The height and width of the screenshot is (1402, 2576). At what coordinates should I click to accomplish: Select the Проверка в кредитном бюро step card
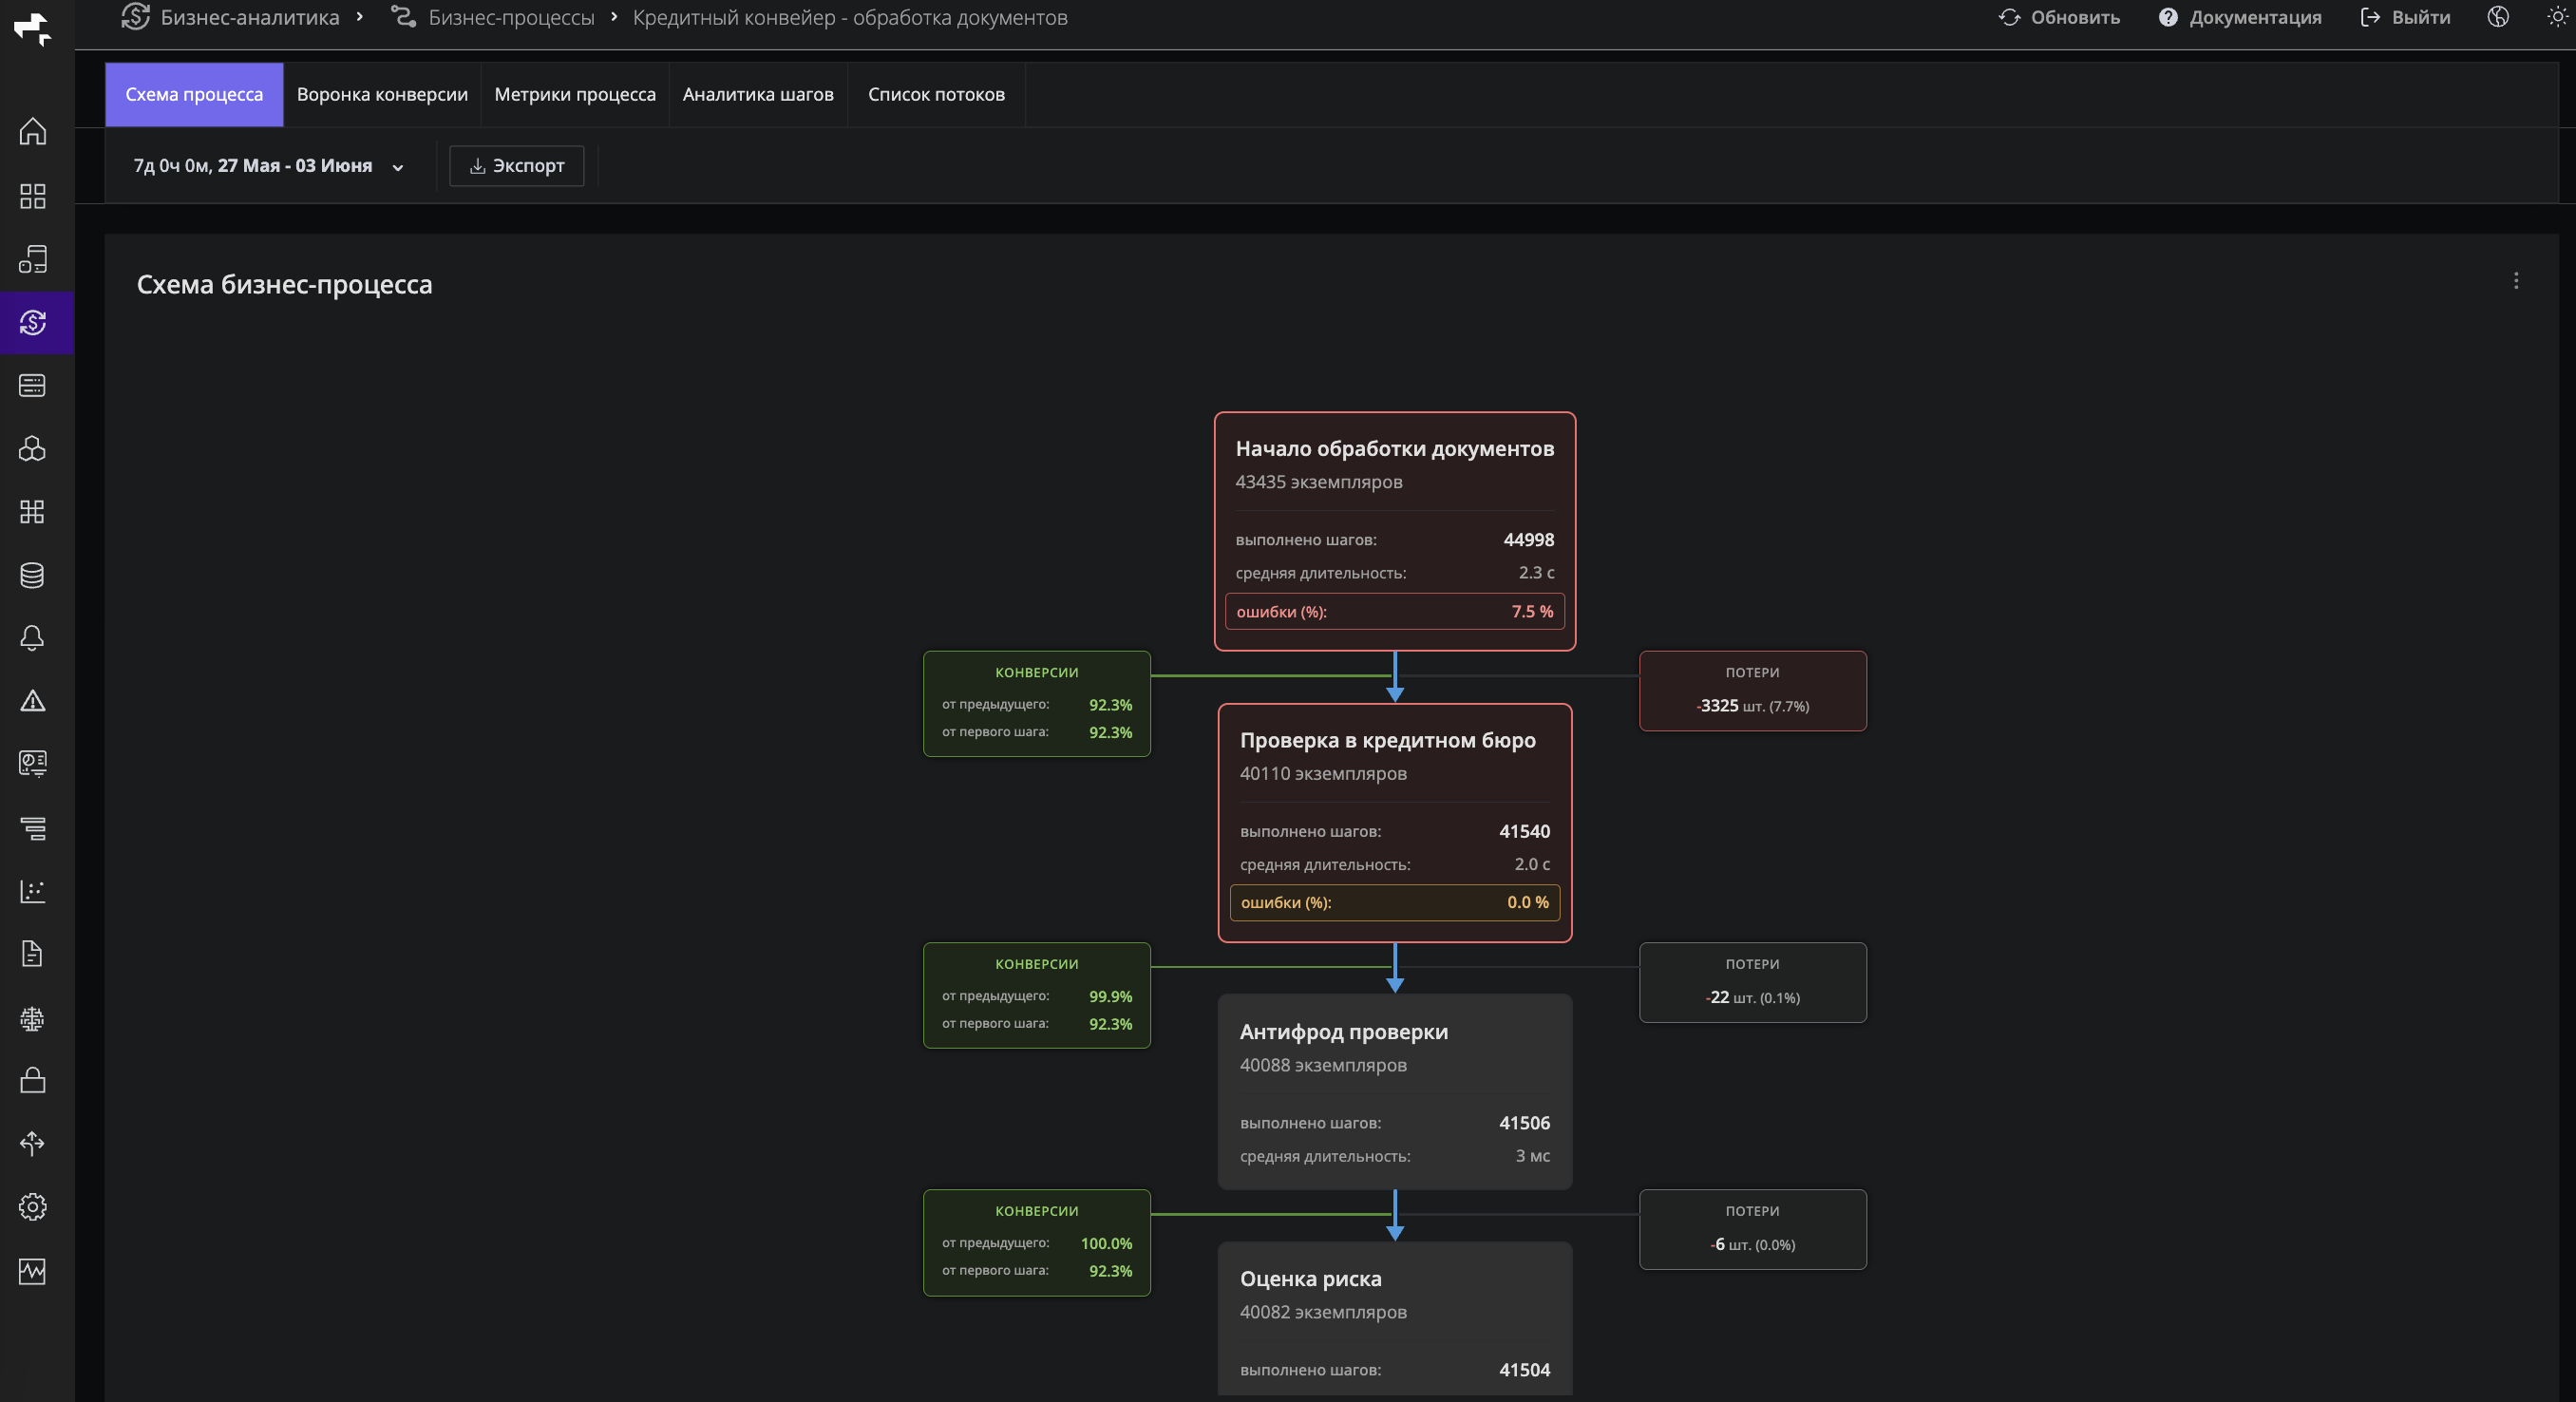(1395, 822)
